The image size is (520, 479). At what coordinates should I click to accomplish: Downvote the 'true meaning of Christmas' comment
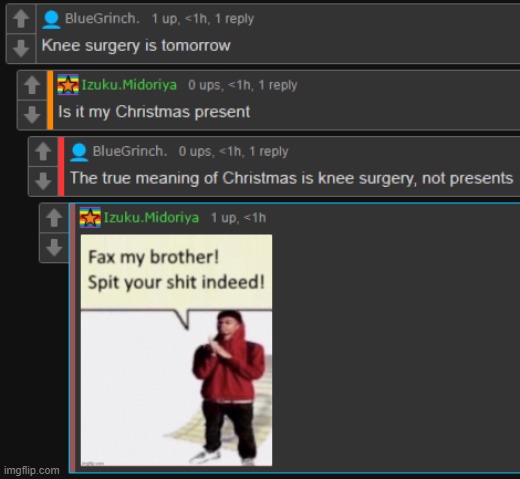43,181
